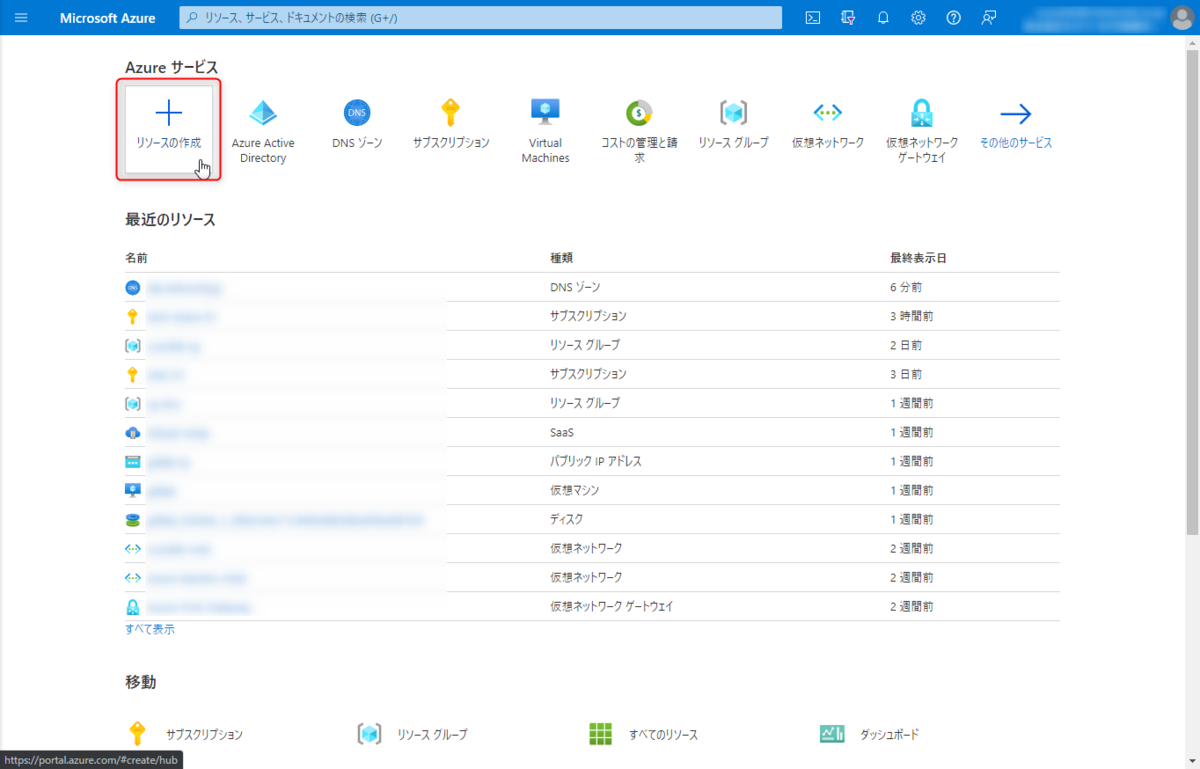Viewport: 1200px width, 769px height.
Task: Open 仮想ネットワーク ゲートウェイ service icon
Action: click(x=921, y=113)
